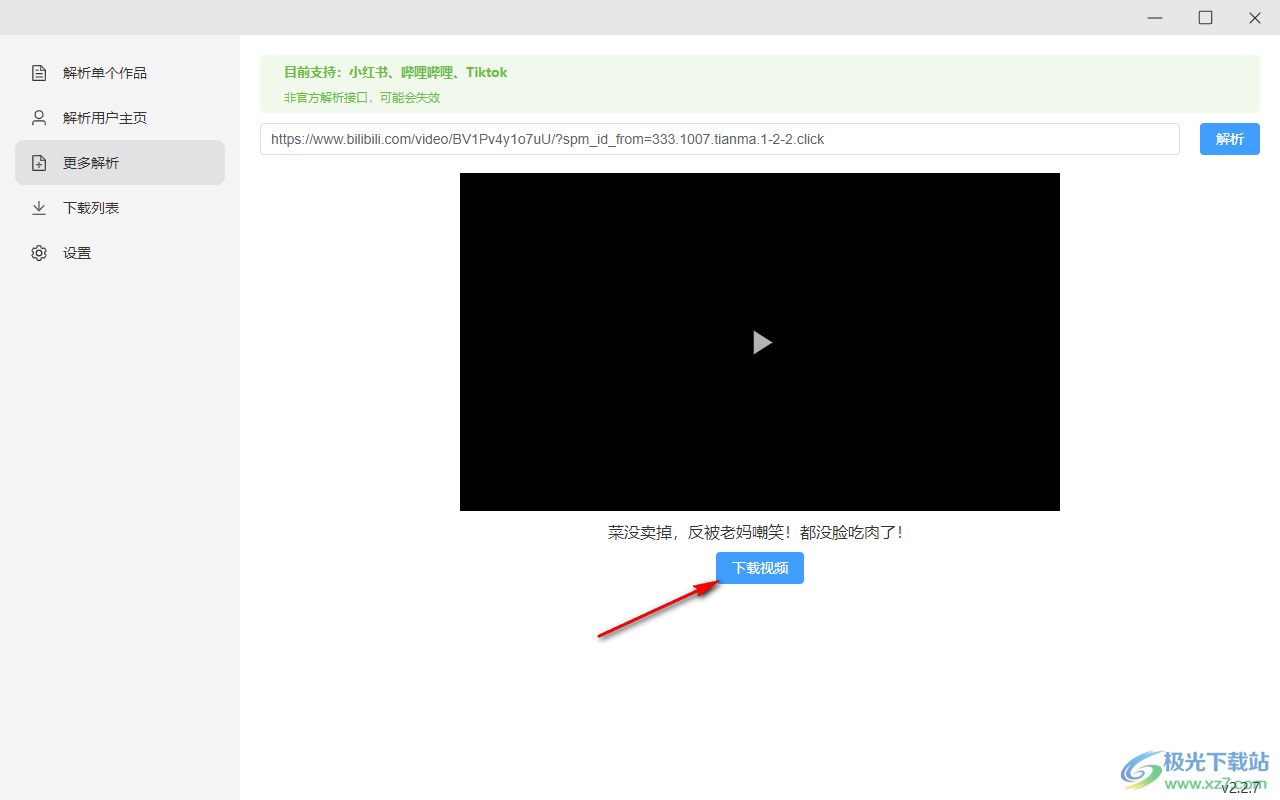1280x800 pixels.
Task: Click the user icon beside 解析用户主页
Action: coord(39,118)
